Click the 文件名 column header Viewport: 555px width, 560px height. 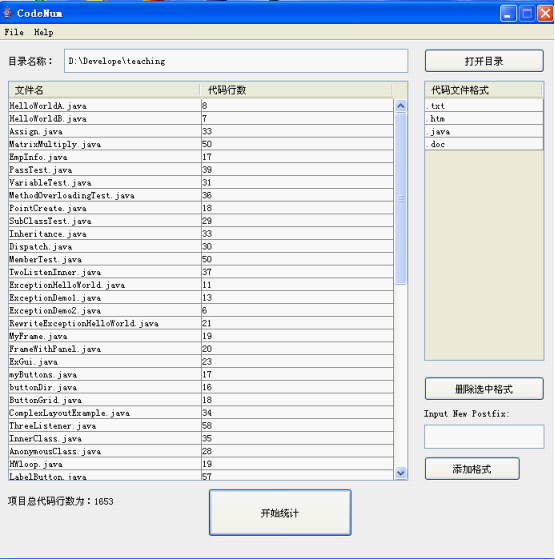(104, 90)
